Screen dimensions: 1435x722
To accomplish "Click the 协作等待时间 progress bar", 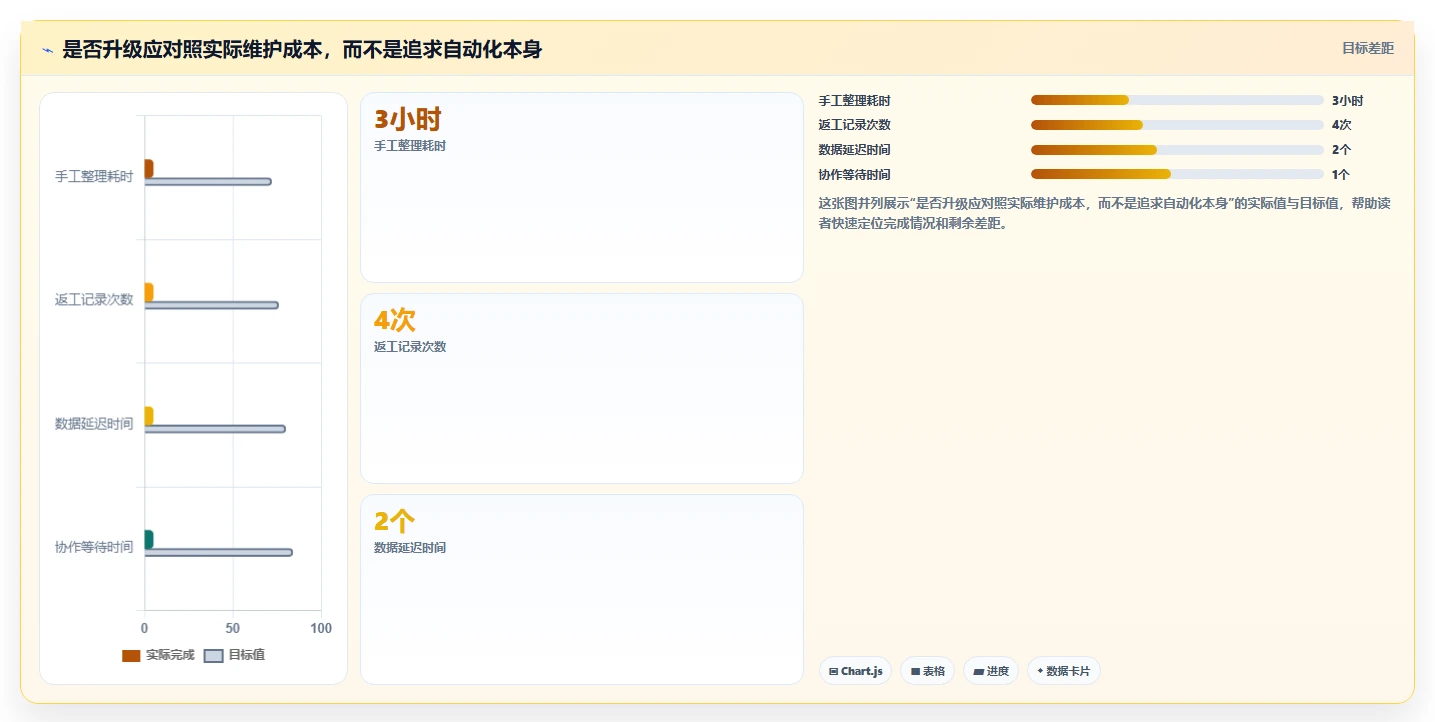I will click(x=1177, y=174).
